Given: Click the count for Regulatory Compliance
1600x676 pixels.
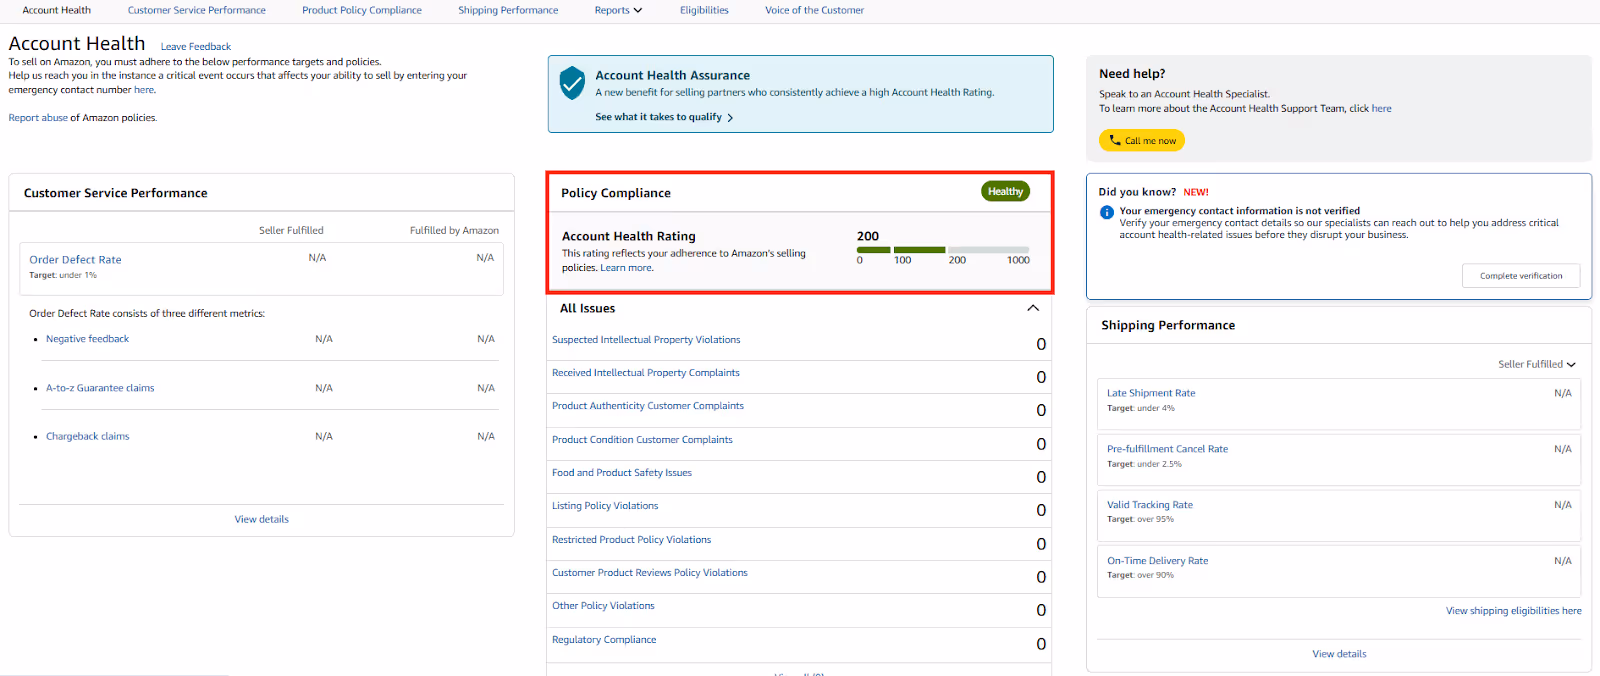Looking at the screenshot, I should click(x=1041, y=644).
